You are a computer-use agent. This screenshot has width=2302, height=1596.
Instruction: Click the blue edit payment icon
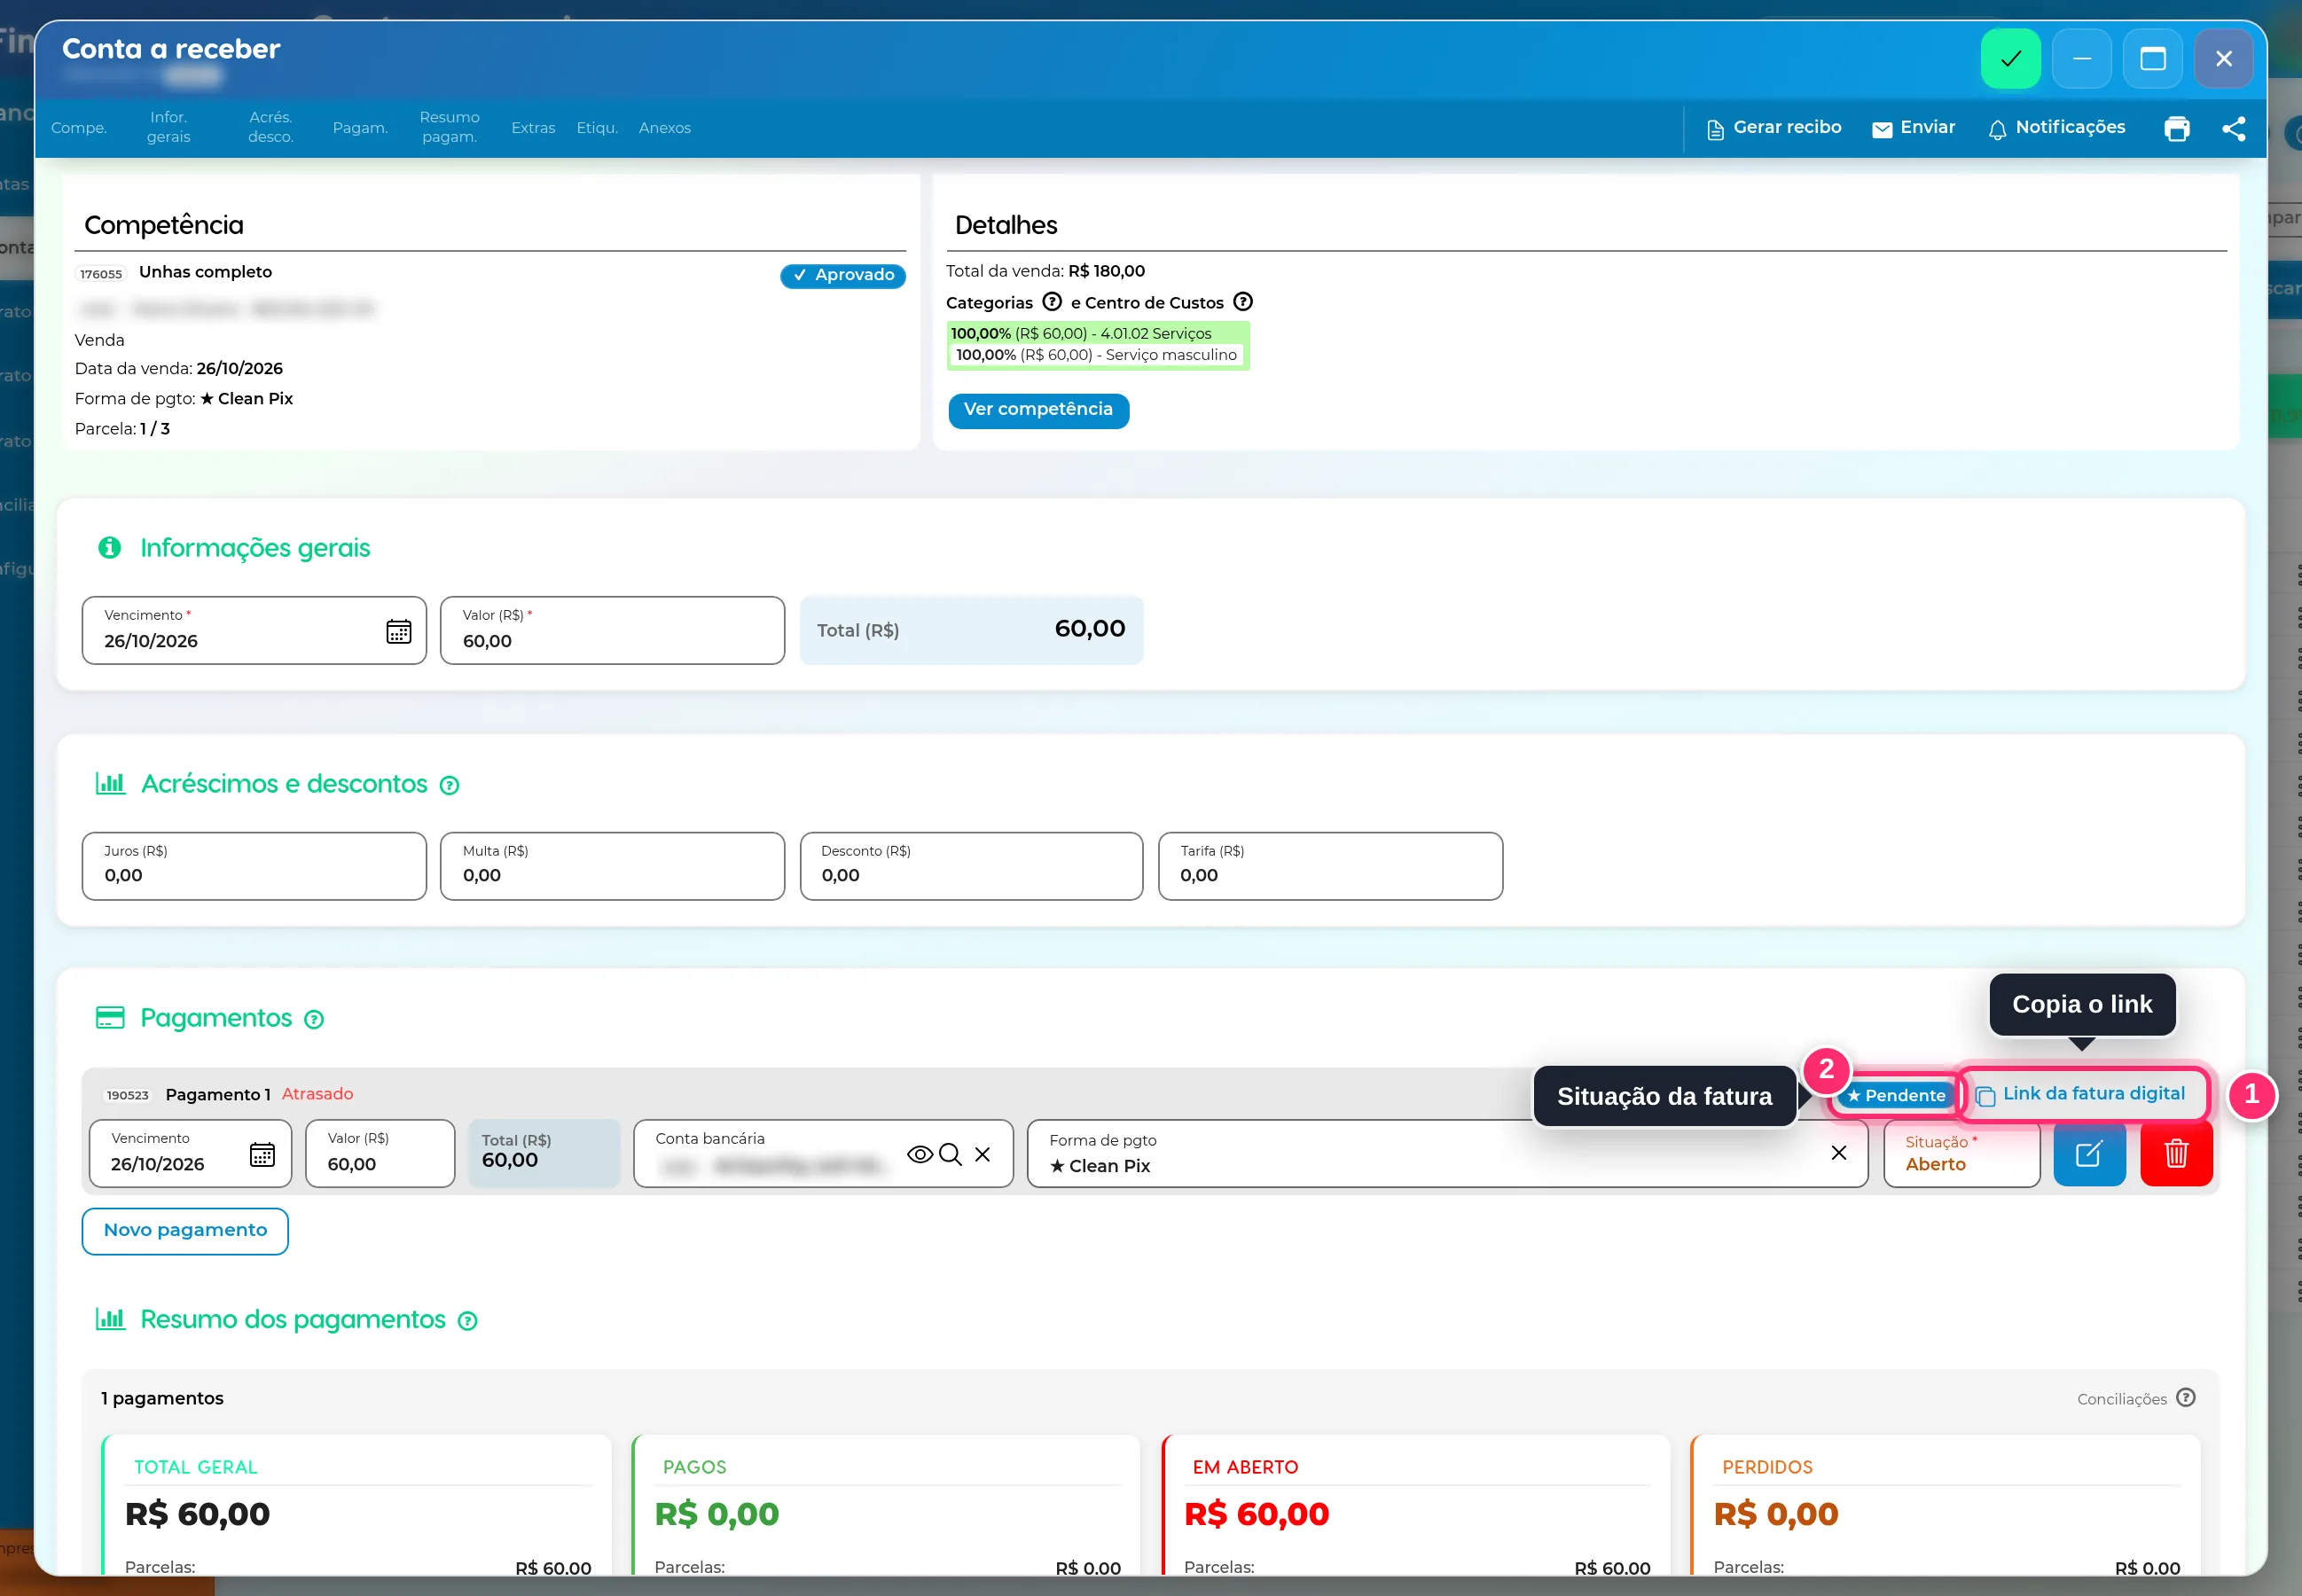click(x=2089, y=1154)
